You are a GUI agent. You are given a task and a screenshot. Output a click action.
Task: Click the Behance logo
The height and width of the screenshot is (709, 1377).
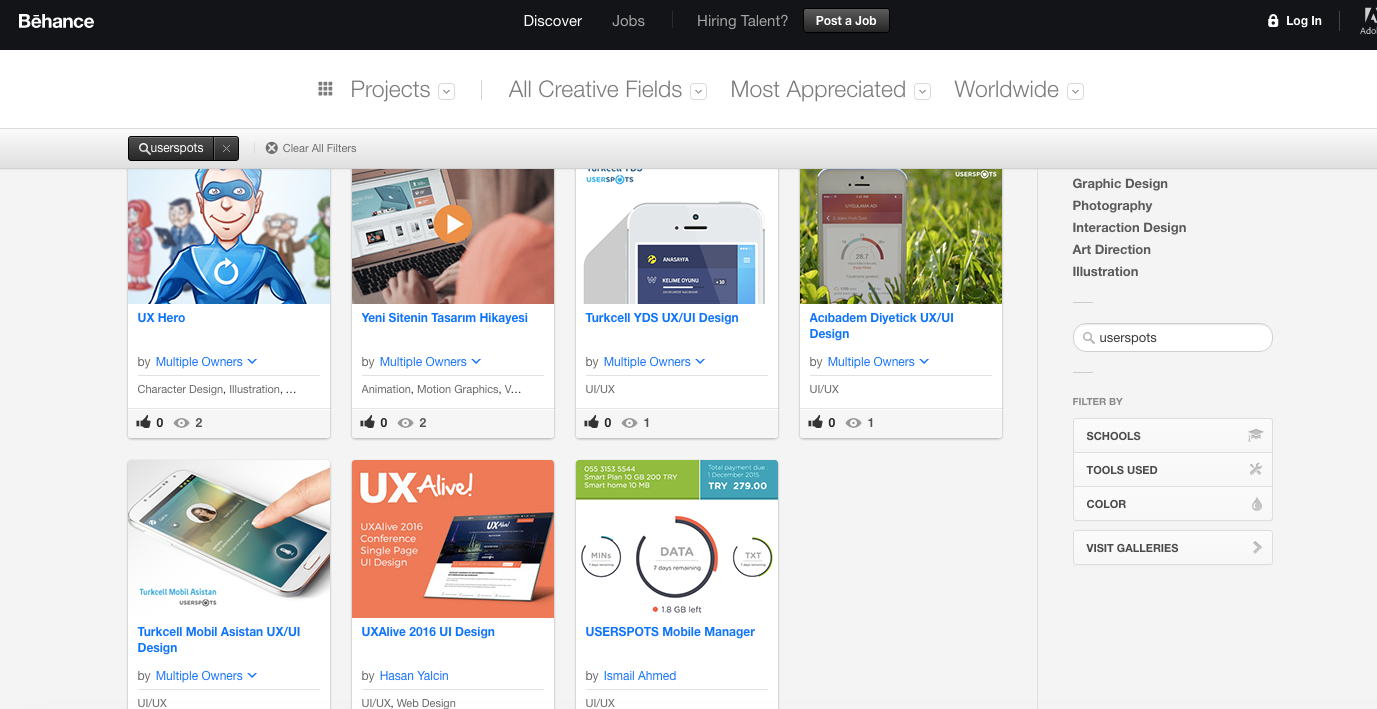click(x=56, y=21)
